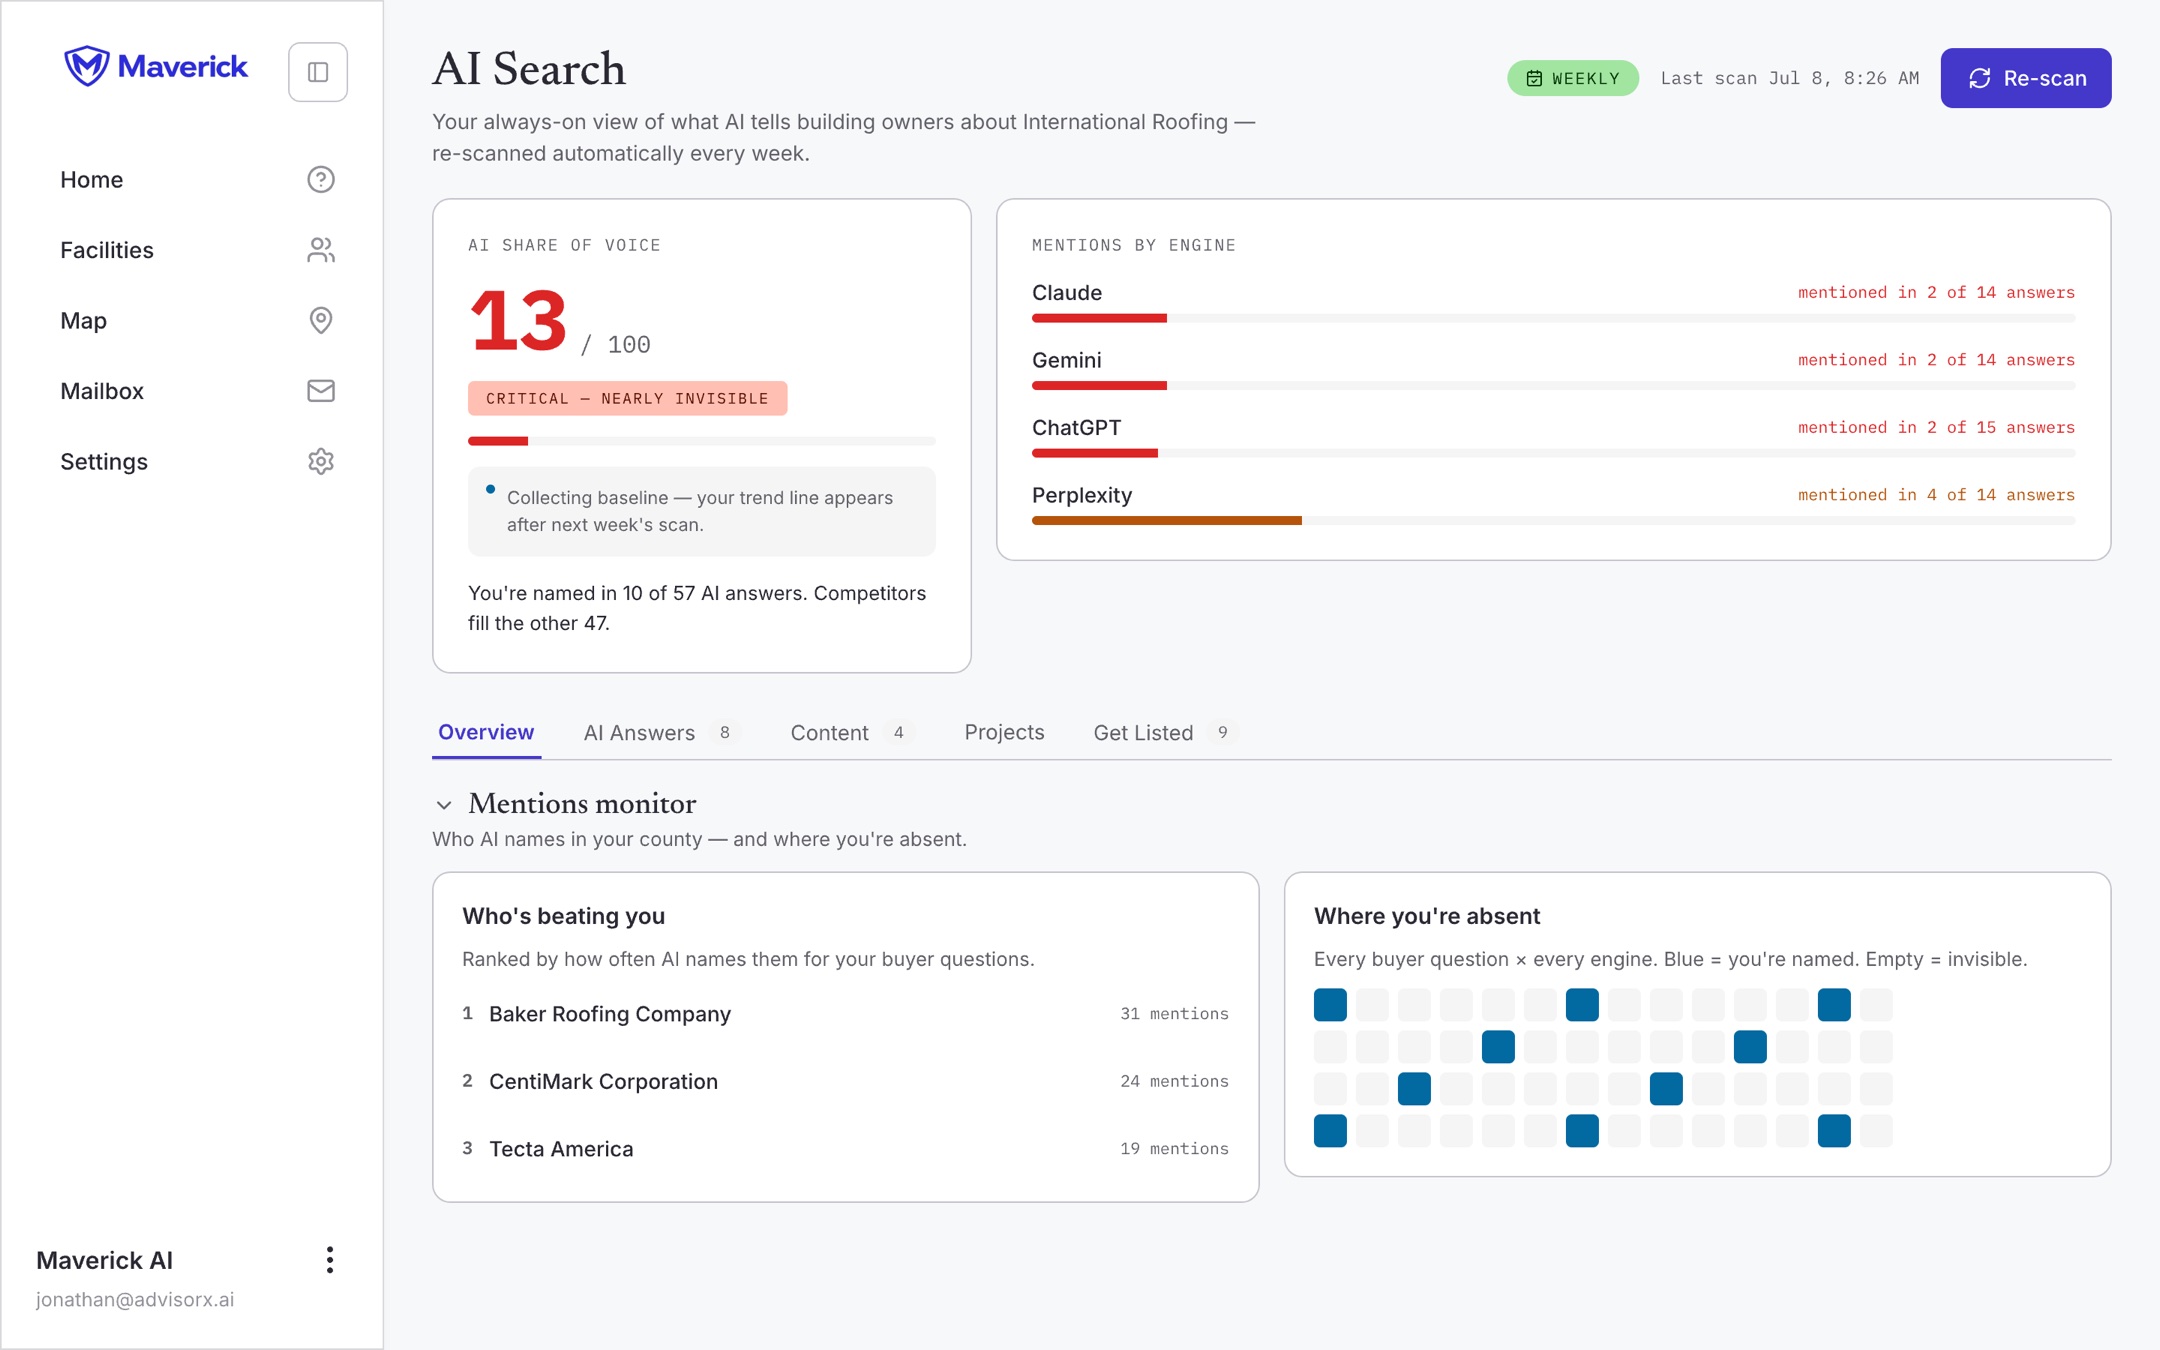Screen dimensions: 2160x1350
Task: Click '19 mentions' count
Action: (x=1174, y=1148)
